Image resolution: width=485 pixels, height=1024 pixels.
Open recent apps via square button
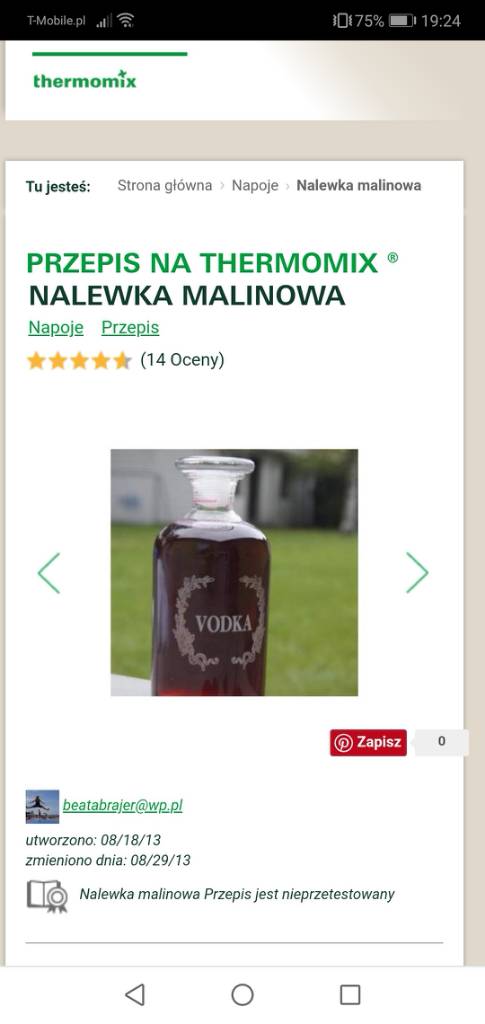point(350,995)
